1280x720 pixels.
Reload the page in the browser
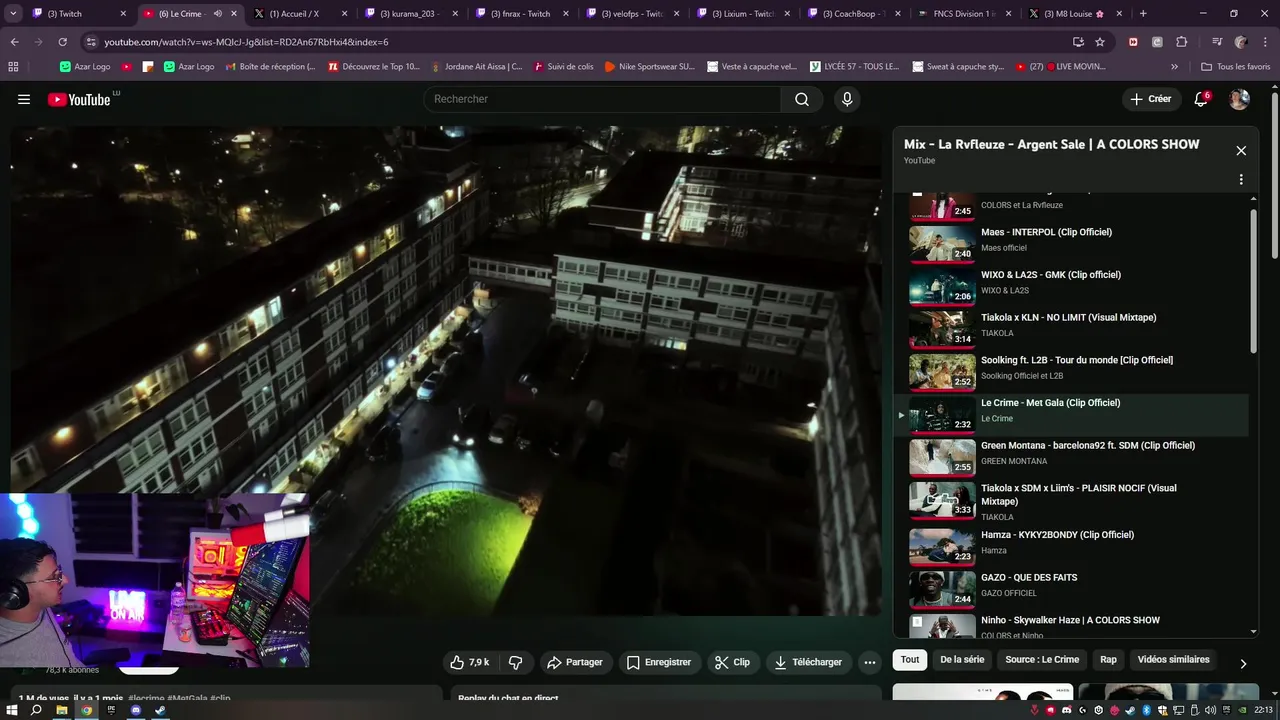pyautogui.click(x=62, y=42)
